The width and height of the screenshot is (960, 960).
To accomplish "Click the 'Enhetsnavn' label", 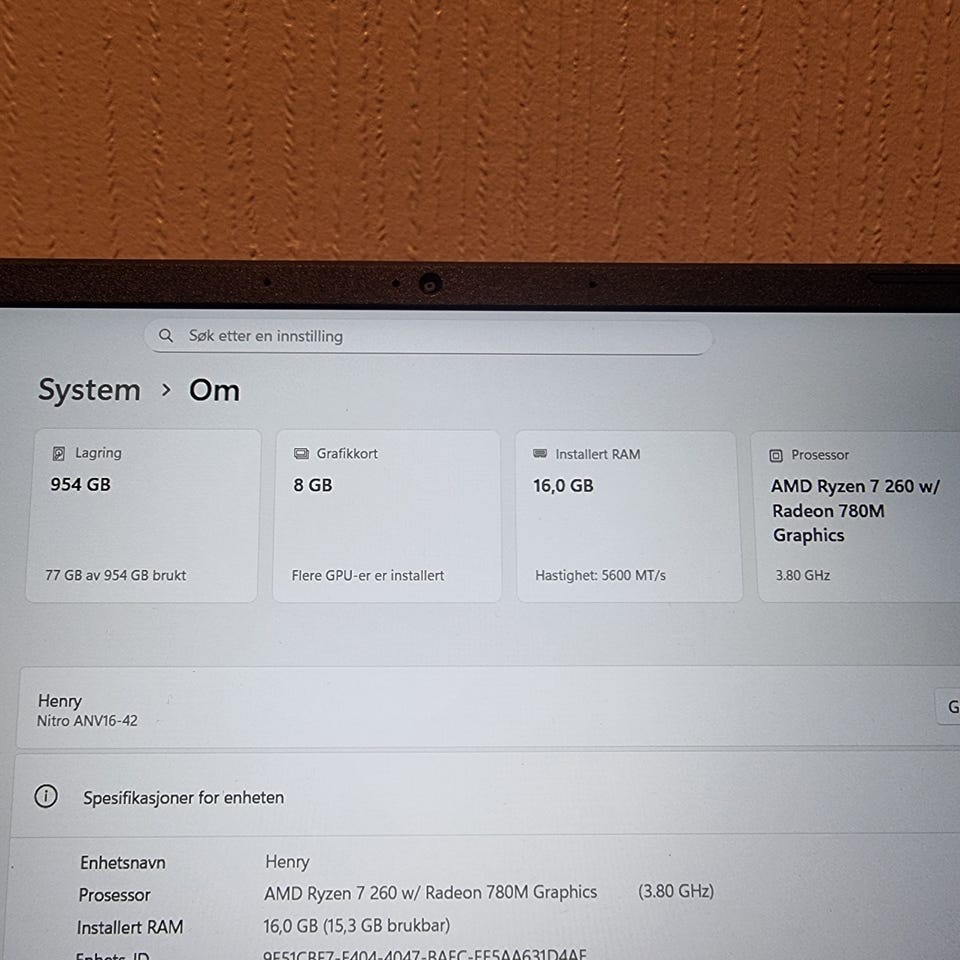I will (123, 863).
